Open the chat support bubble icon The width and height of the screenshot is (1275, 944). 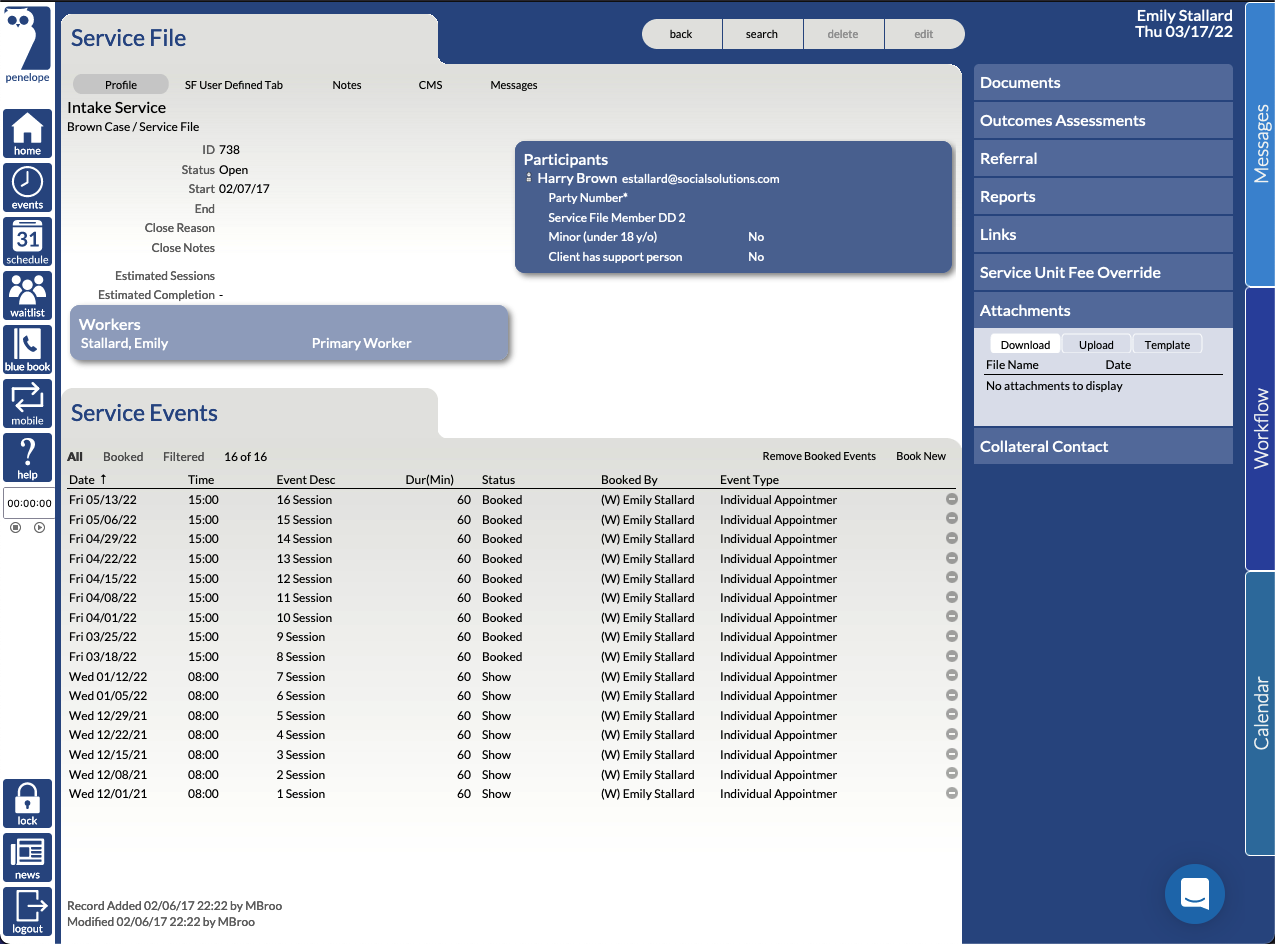tap(1195, 893)
